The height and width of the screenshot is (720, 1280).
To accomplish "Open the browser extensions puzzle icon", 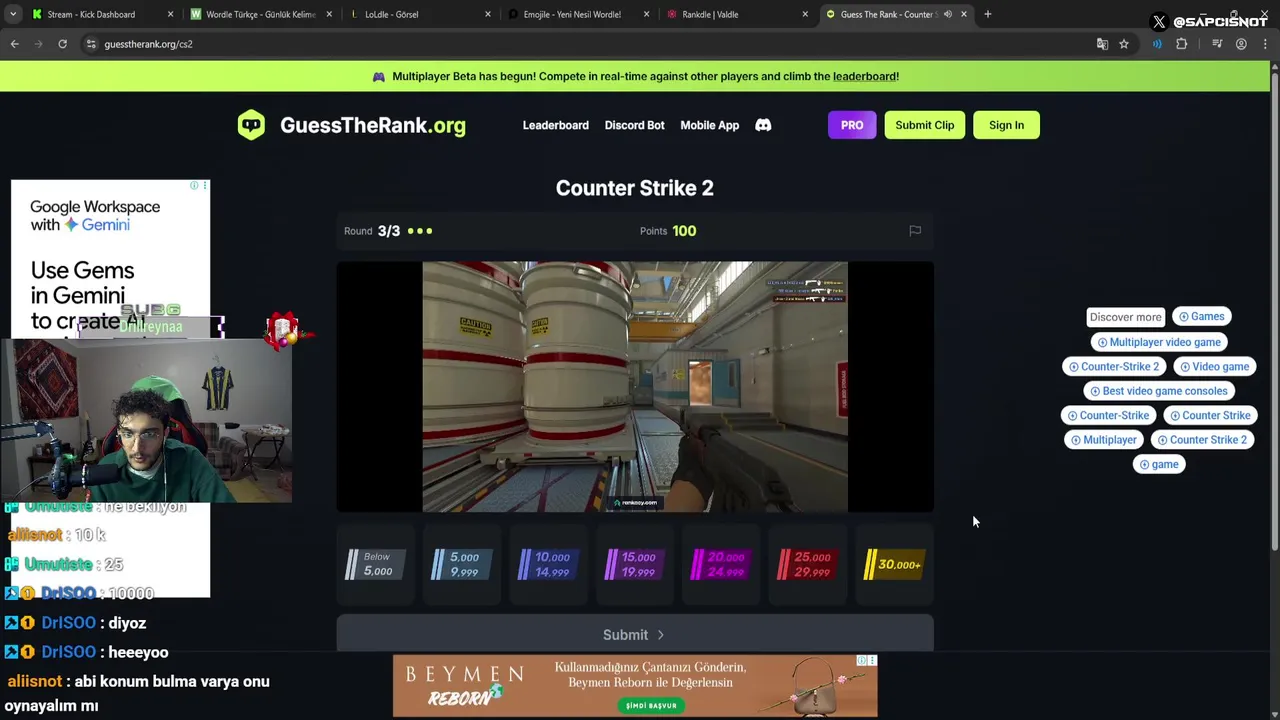I will [1181, 44].
